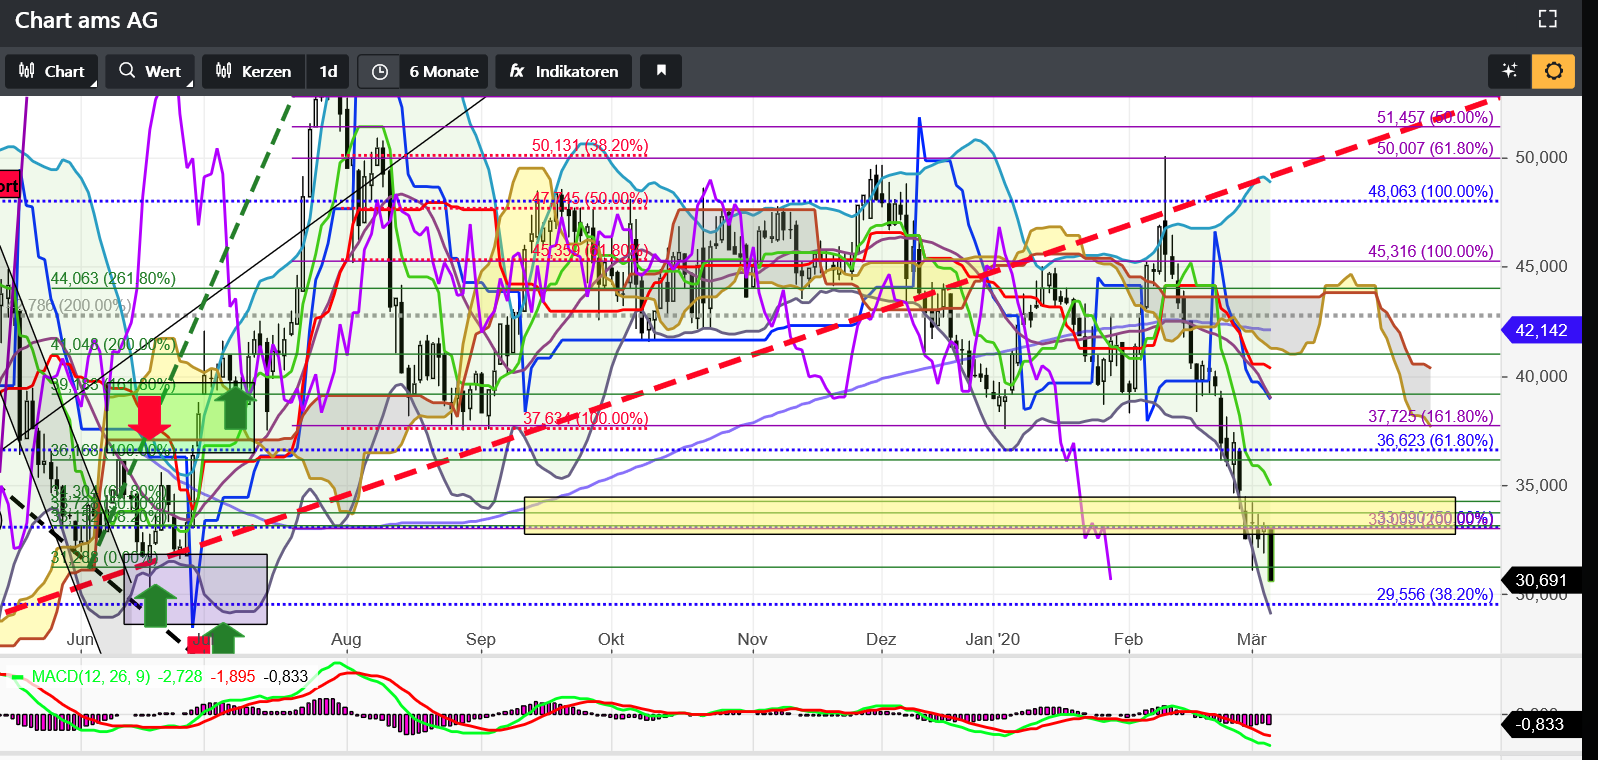Image resolution: width=1598 pixels, height=760 pixels.
Task: Click the 50,000 price axis label
Action: click(x=1541, y=157)
